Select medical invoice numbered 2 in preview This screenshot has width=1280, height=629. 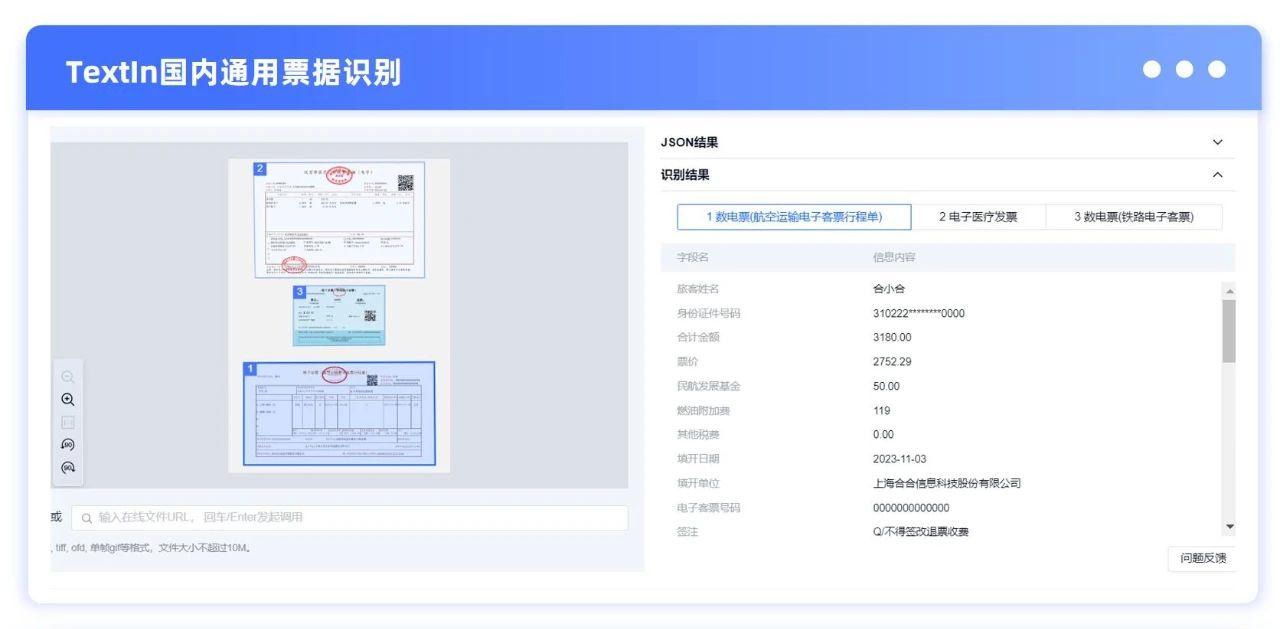[340, 218]
